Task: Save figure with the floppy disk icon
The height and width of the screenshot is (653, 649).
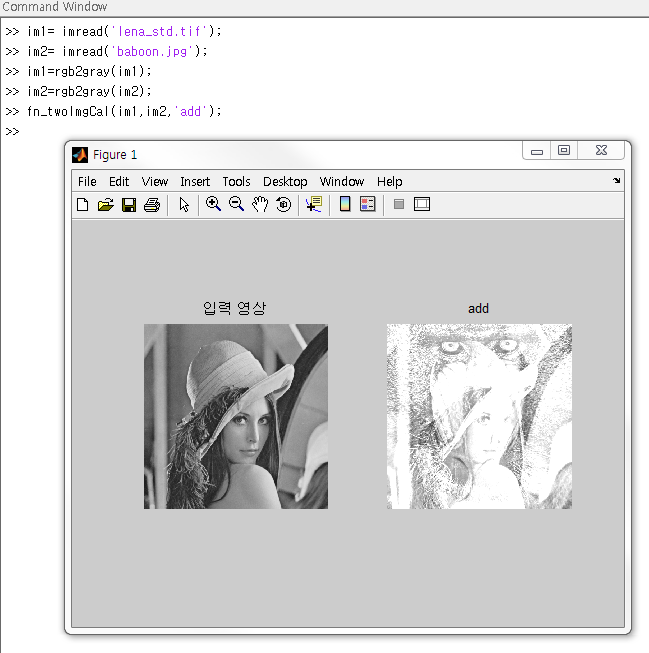Action: (129, 204)
